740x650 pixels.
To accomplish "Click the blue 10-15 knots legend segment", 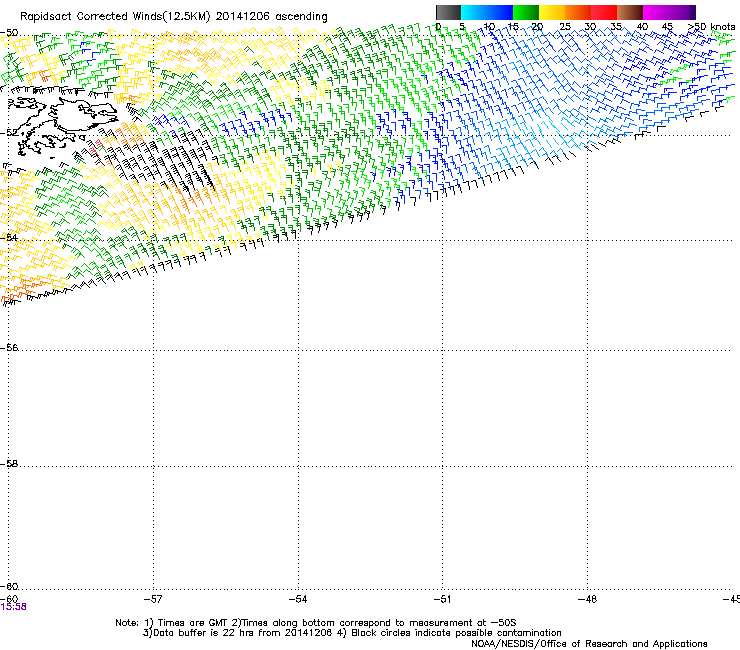I will coord(500,12).
